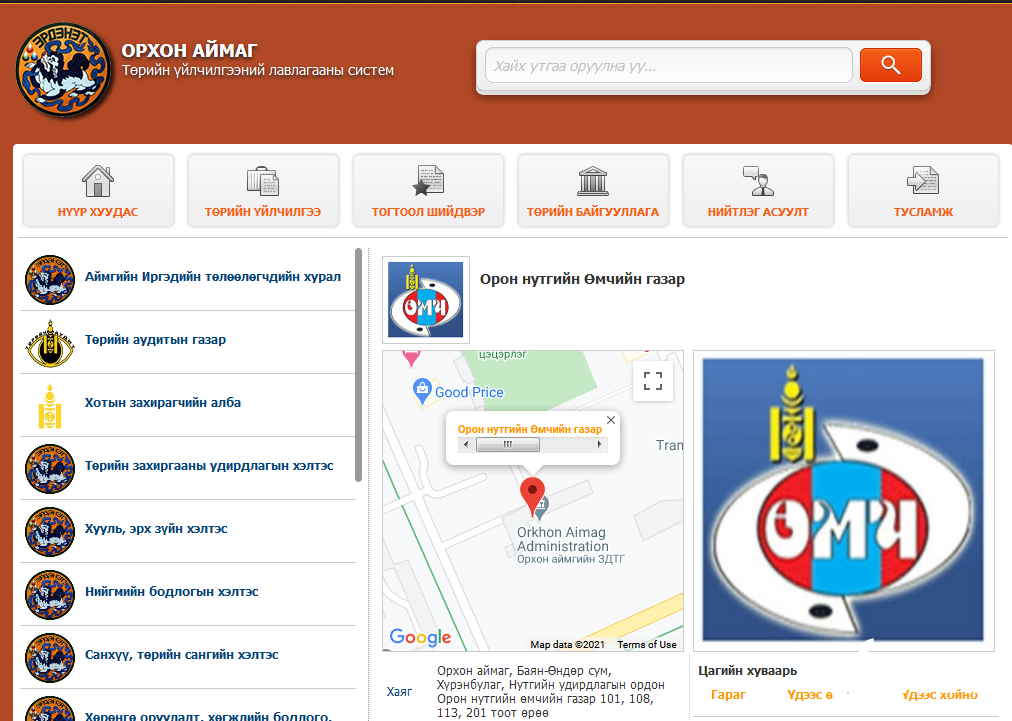The image size is (1012, 721).
Task: Click left arrow of info window scrollbar
Action: point(466,444)
